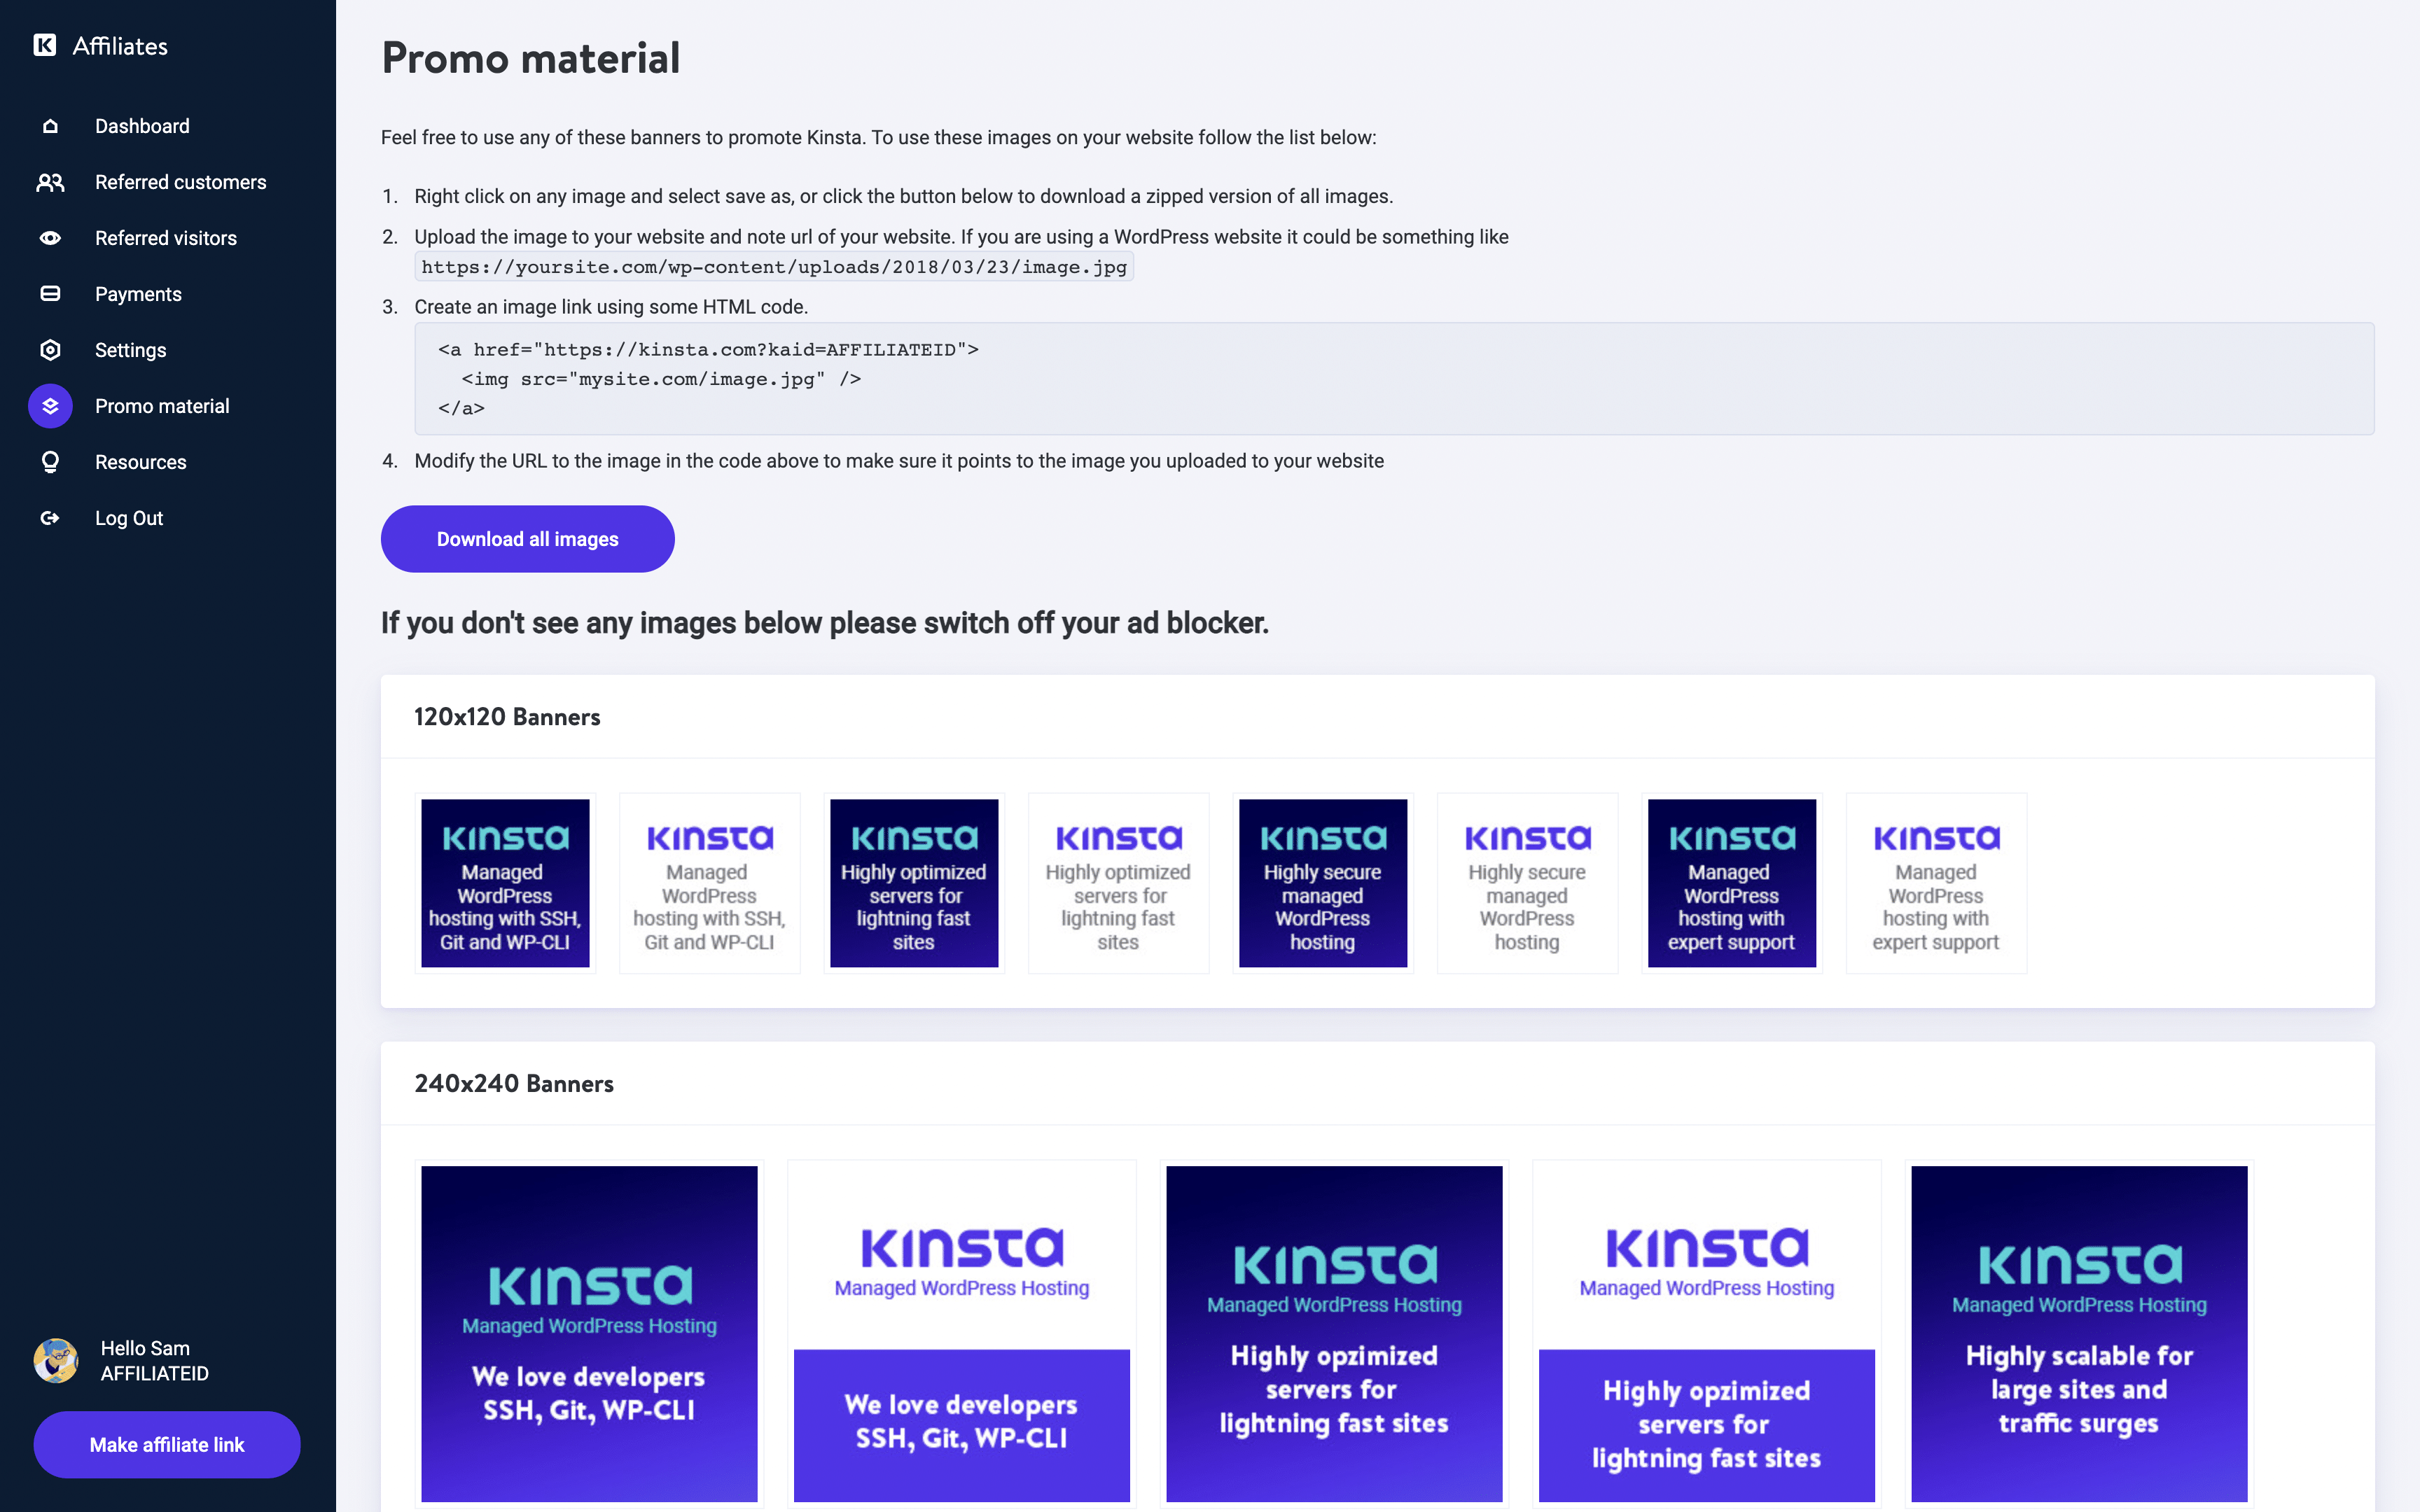This screenshot has width=2420, height=1512.
Task: Click the Settings gear icon
Action: 49,349
